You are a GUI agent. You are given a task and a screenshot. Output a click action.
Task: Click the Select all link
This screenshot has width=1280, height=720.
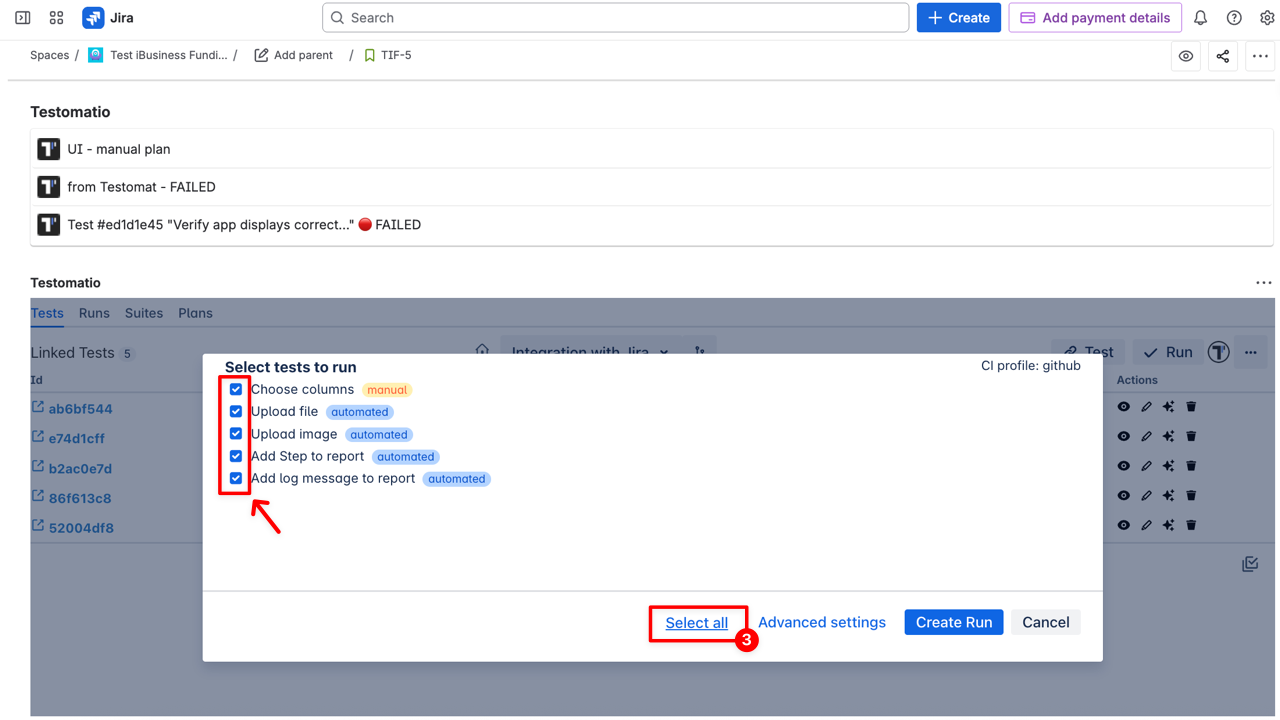(x=696, y=623)
